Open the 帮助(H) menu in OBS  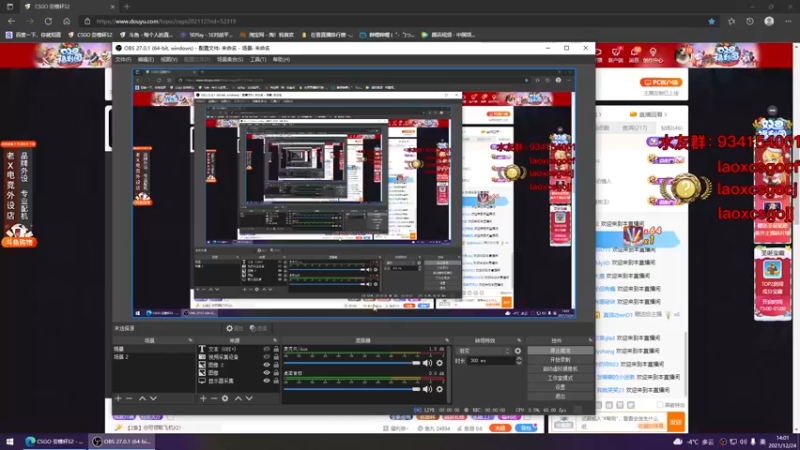coord(281,60)
